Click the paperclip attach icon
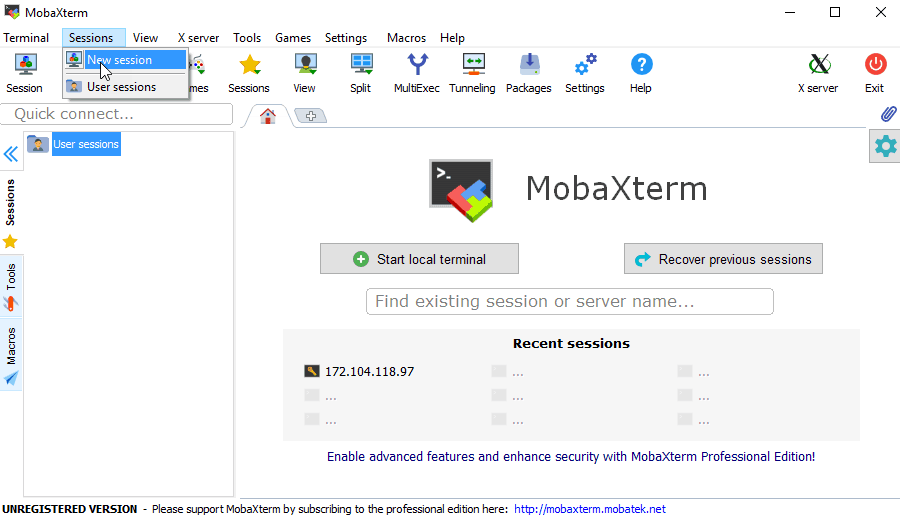The image size is (900, 517). point(889,114)
